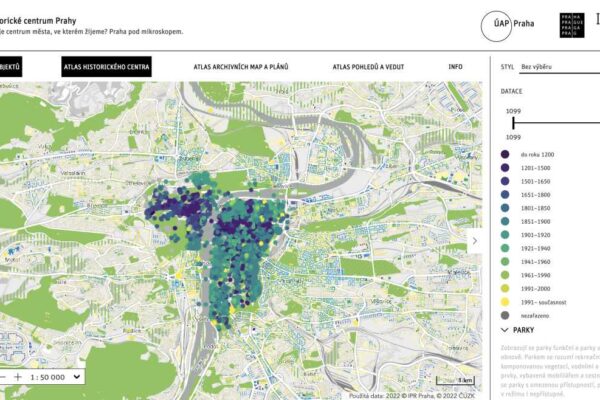Select 'do roku 1200' legend swatch
The width and height of the screenshot is (600, 400).
[504, 155]
